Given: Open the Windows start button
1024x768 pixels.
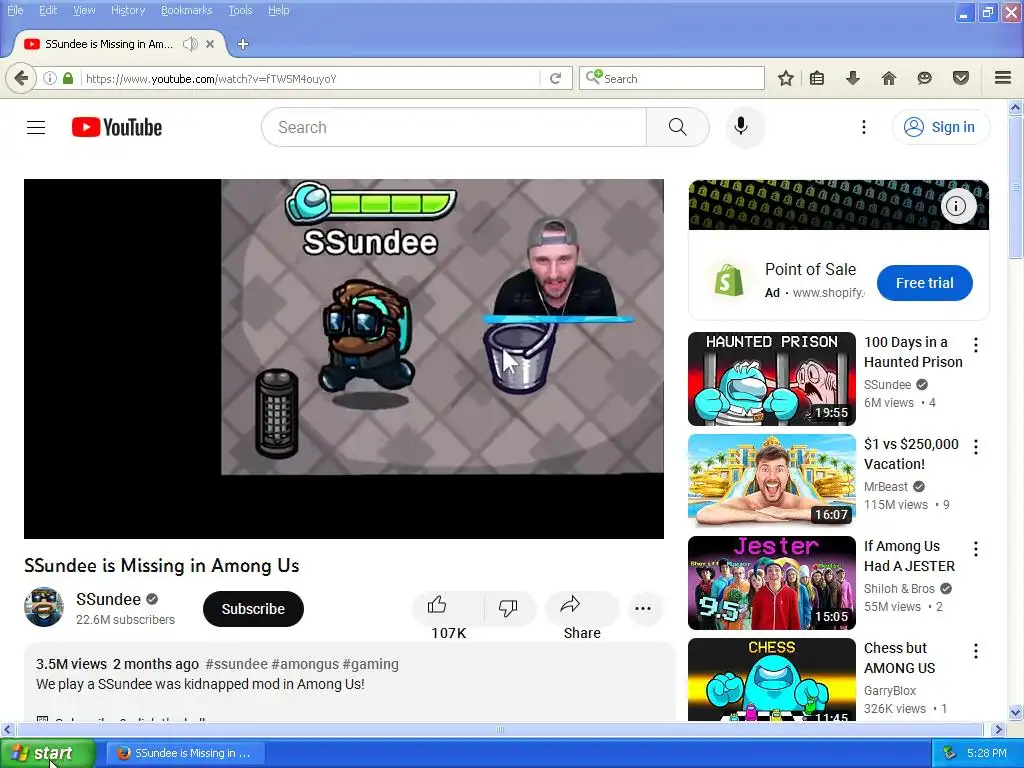Looking at the screenshot, I should coord(47,753).
